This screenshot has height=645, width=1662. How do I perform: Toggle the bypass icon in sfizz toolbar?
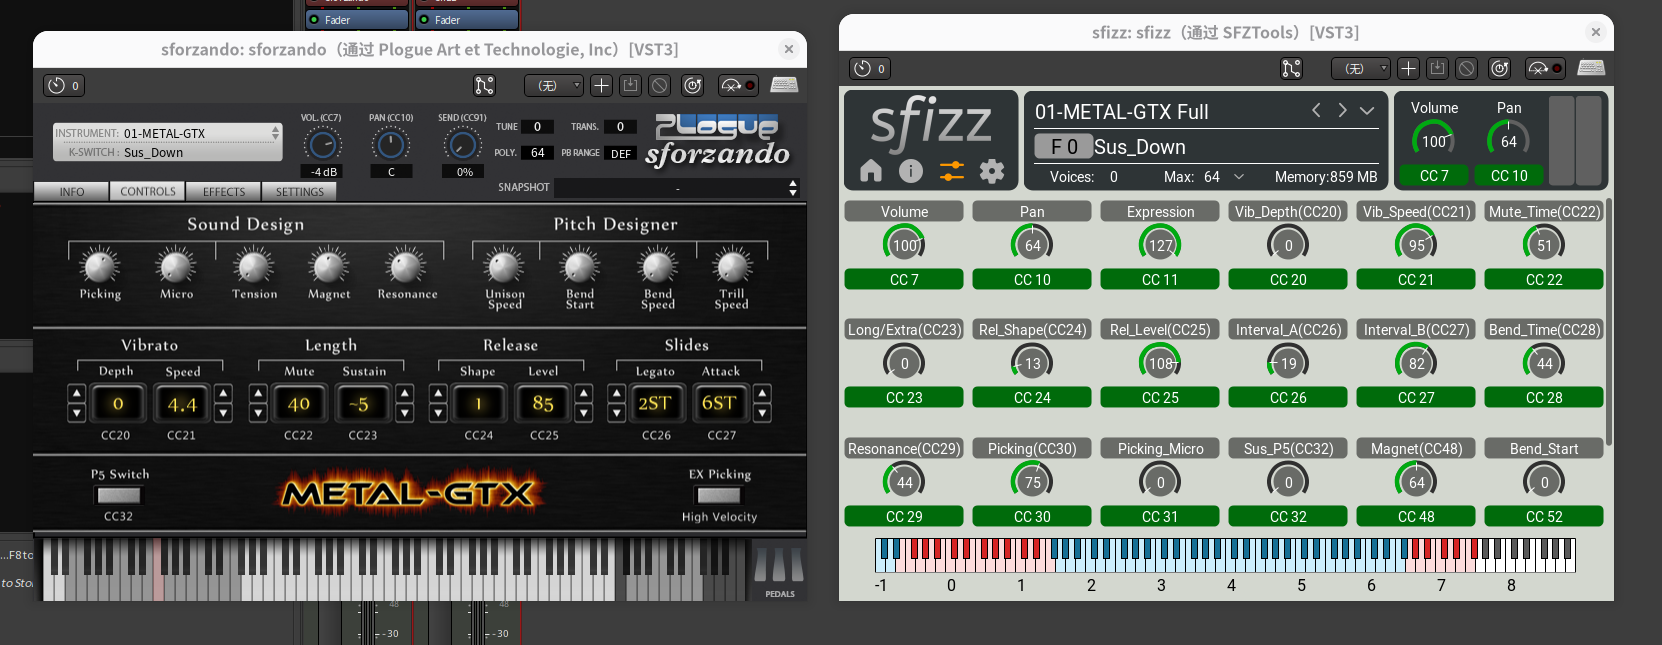coord(1466,69)
